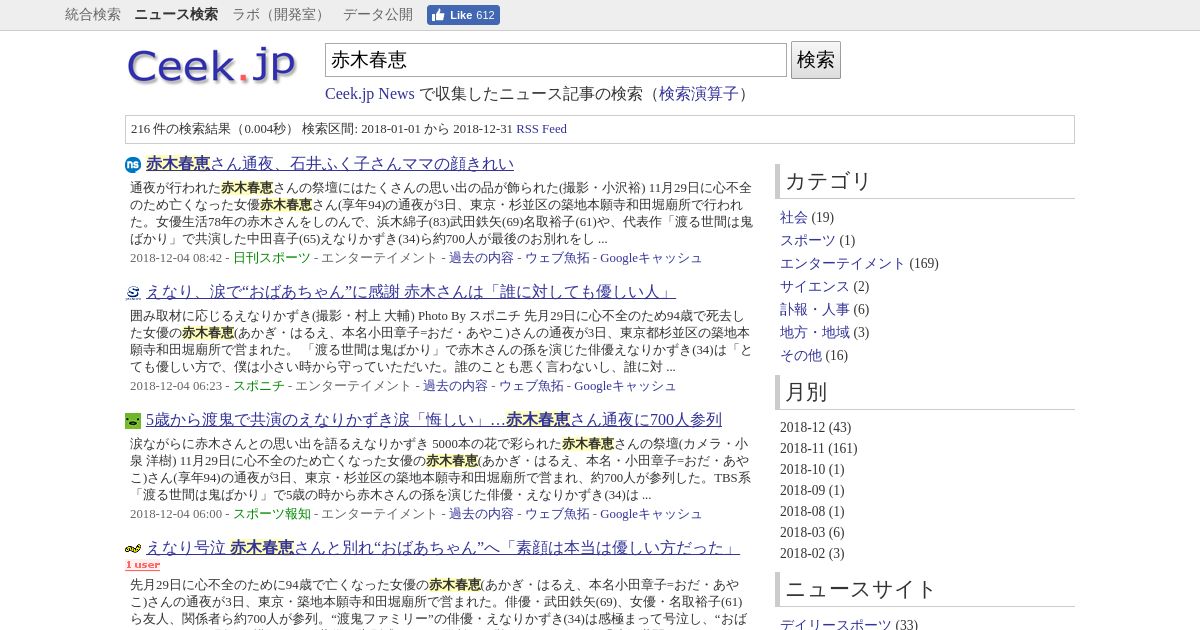The height and width of the screenshot is (630, 1200).
Task: Click デイリースポーツ news site link
Action: click(835, 625)
